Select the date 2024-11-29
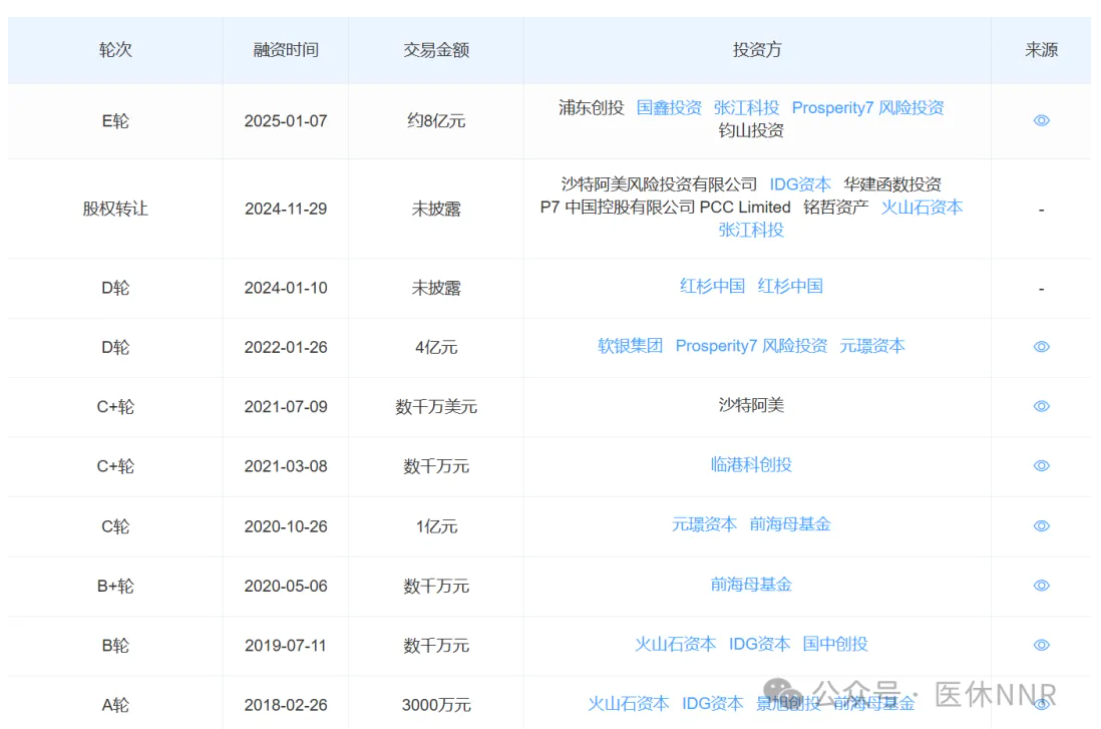This screenshot has width=1101, height=729. pos(286,209)
